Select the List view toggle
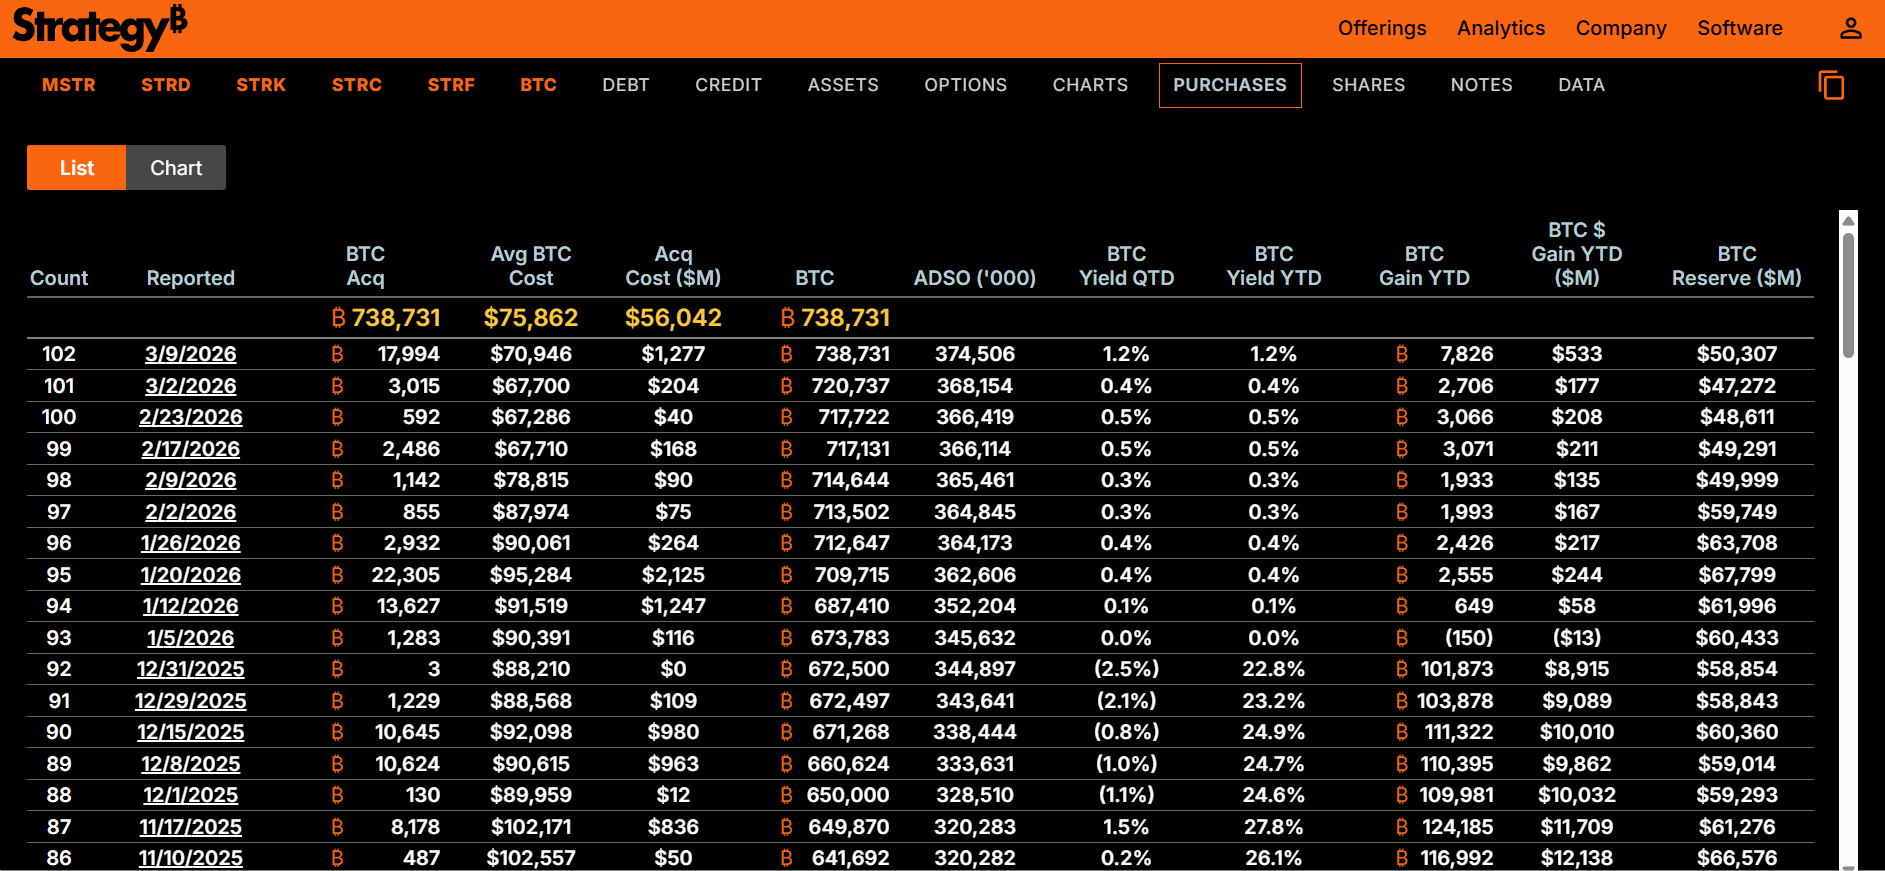The height and width of the screenshot is (871, 1885). click(x=77, y=168)
